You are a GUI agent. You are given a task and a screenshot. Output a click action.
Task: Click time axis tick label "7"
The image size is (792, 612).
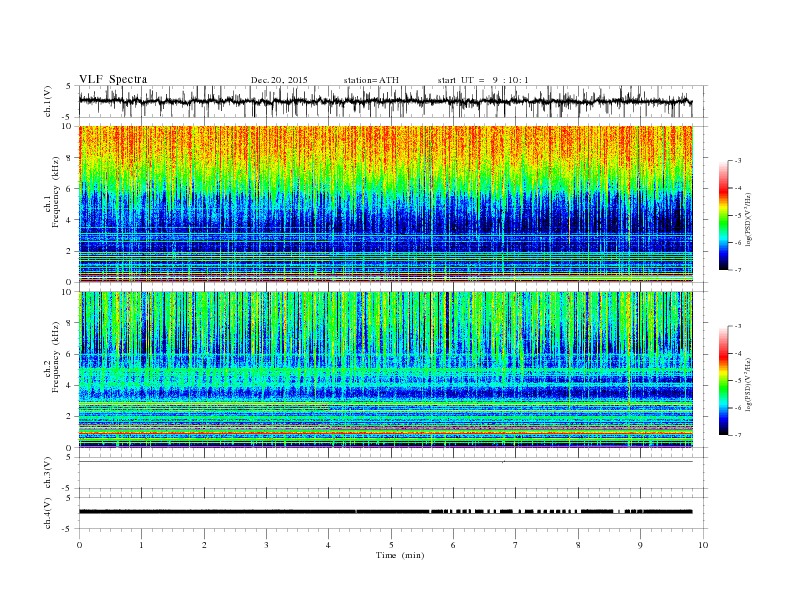516,545
